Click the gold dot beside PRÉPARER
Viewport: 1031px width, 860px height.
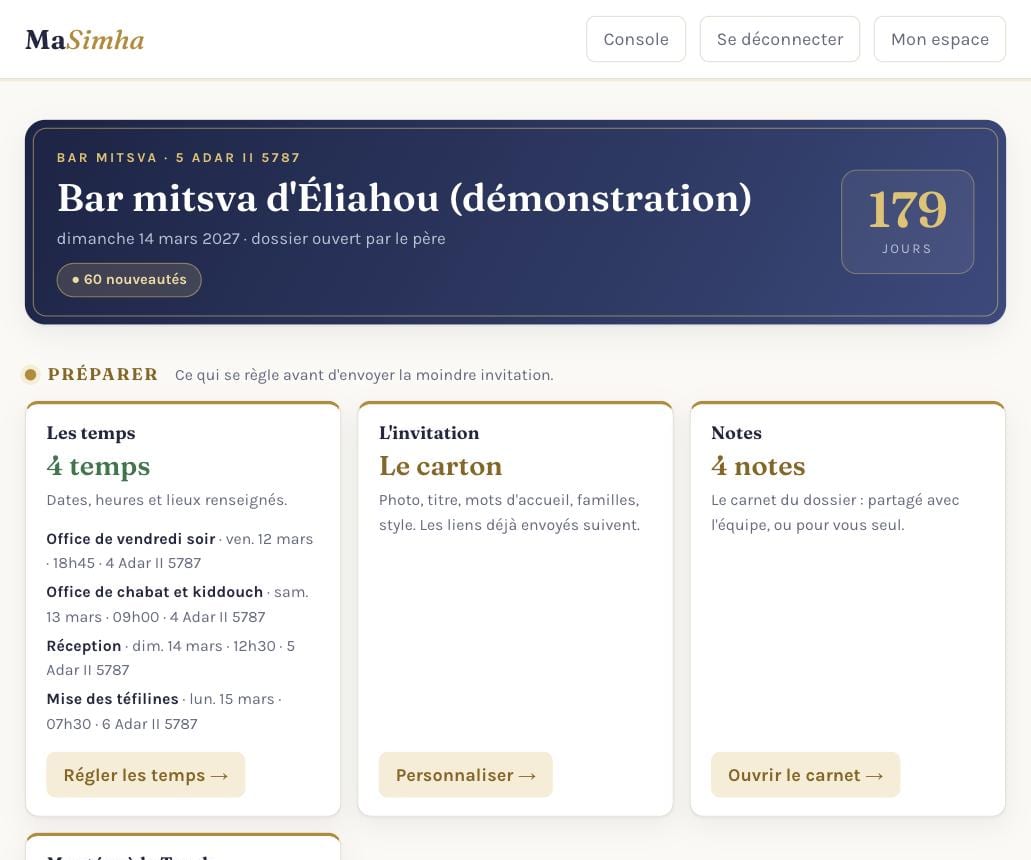tap(30, 375)
